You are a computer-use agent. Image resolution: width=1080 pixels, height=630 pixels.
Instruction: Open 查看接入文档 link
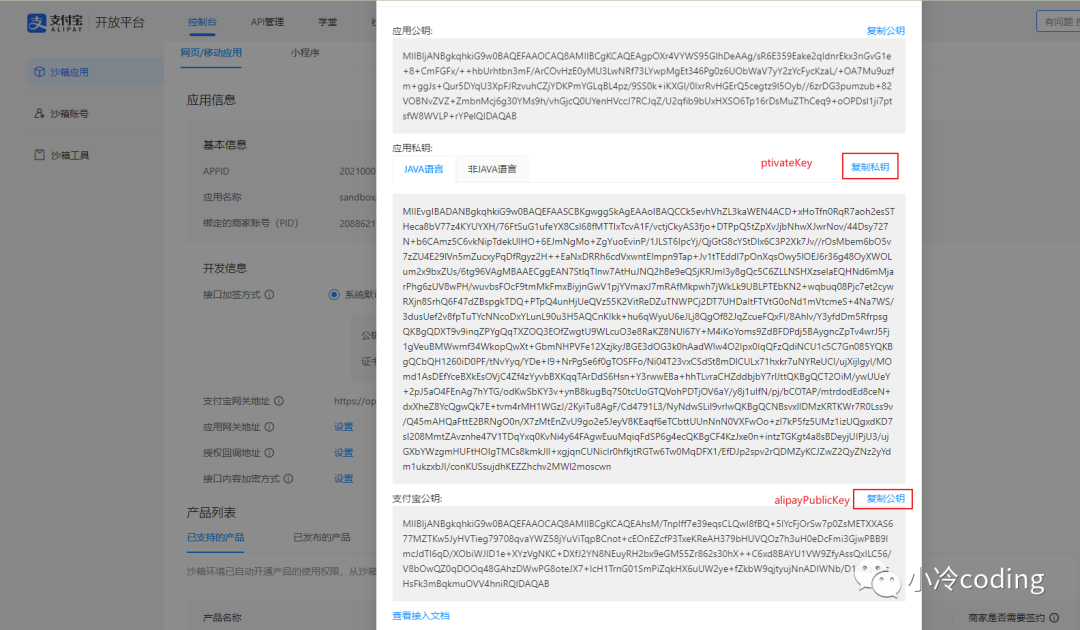tap(421, 616)
